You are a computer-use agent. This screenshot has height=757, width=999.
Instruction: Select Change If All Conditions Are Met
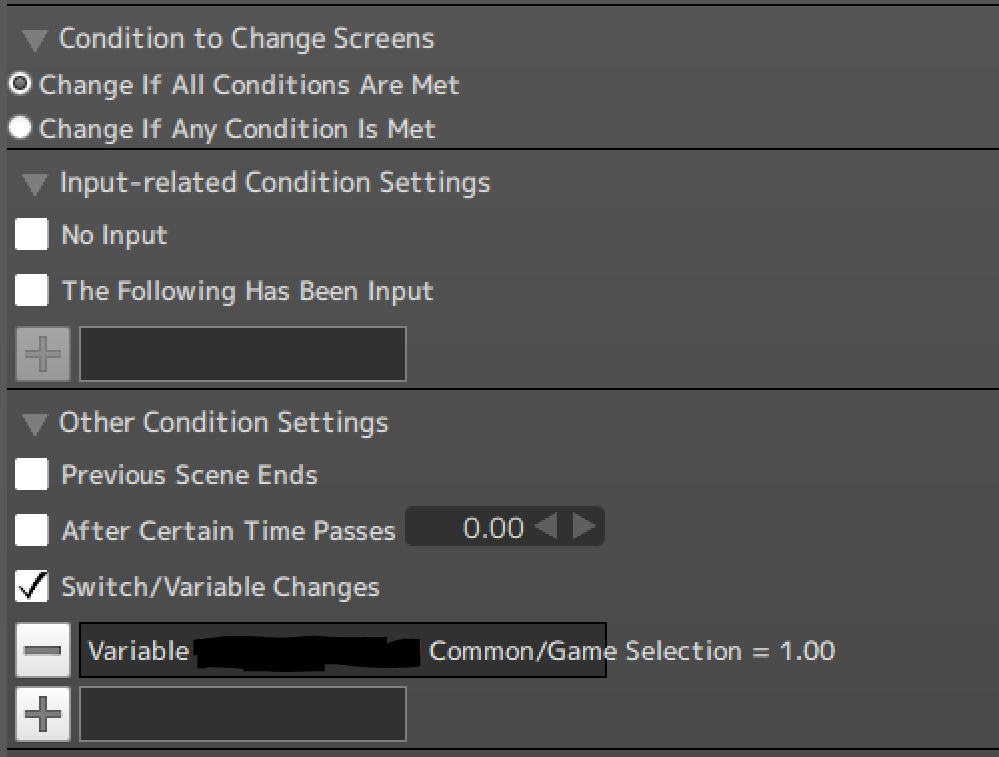(x=20, y=85)
